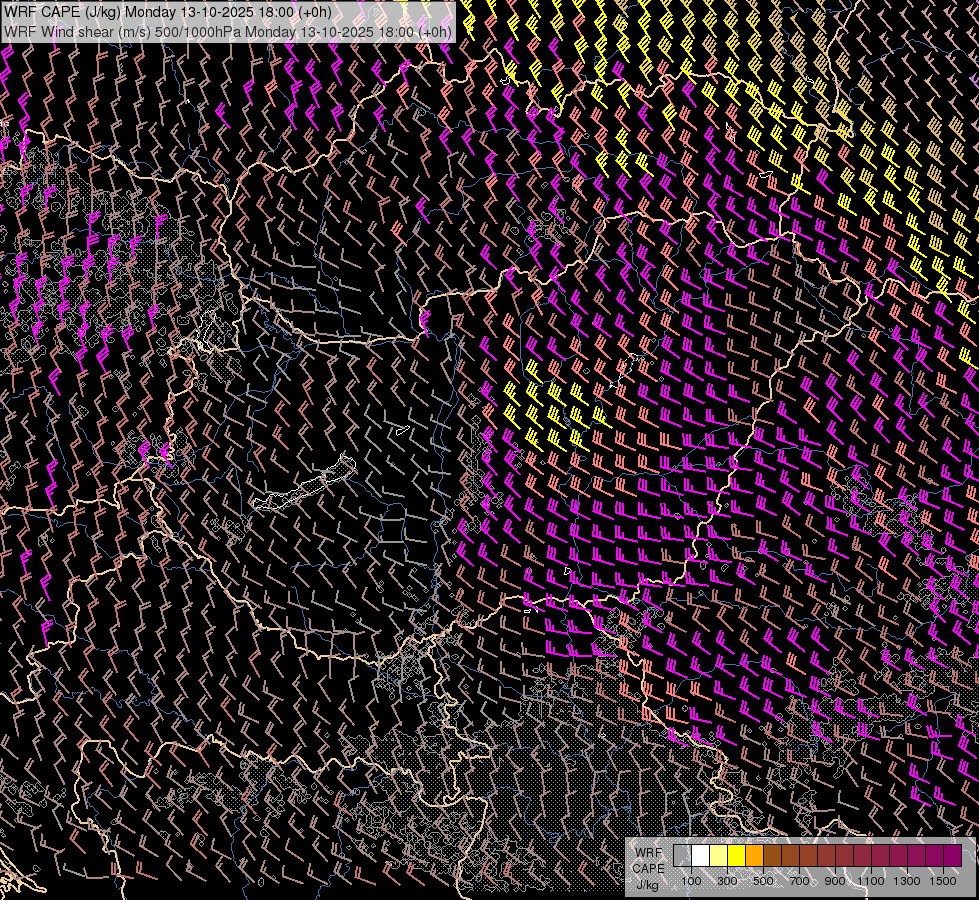Click the "900" legend tick label
979x900 pixels.
(x=835, y=881)
